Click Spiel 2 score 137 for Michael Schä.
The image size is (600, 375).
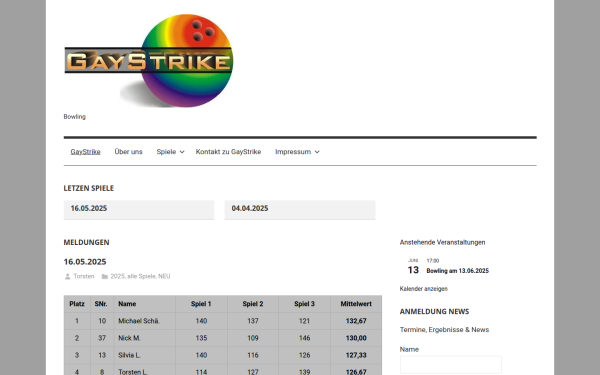point(253,321)
